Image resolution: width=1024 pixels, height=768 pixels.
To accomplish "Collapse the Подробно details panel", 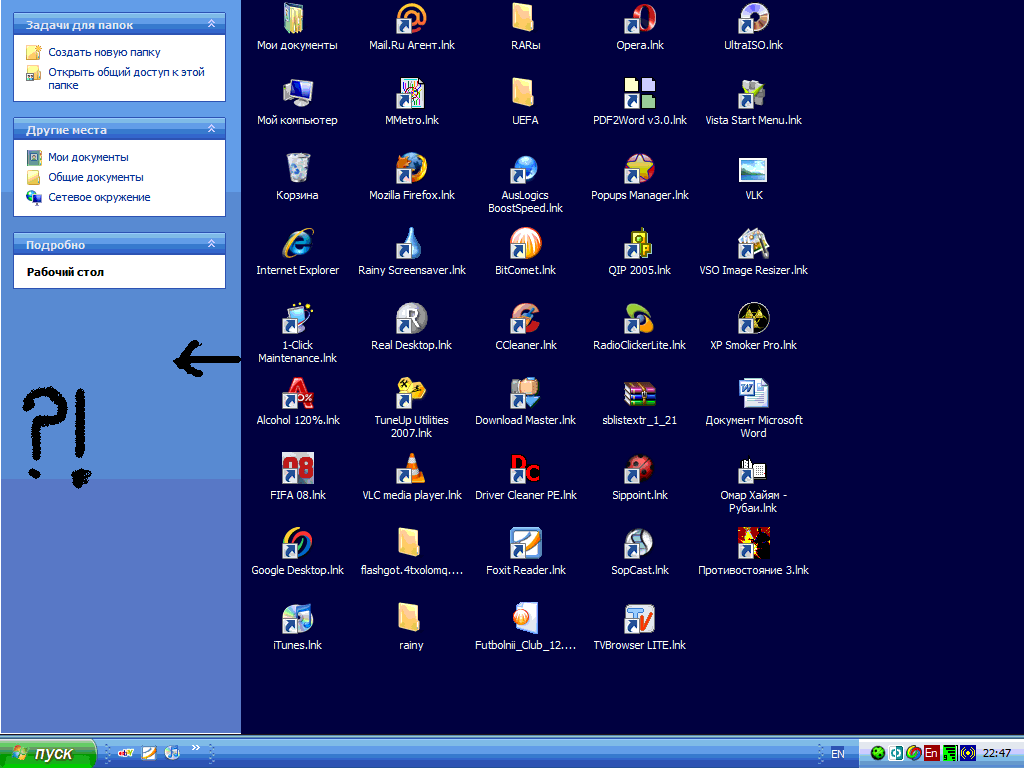I will (x=211, y=245).
